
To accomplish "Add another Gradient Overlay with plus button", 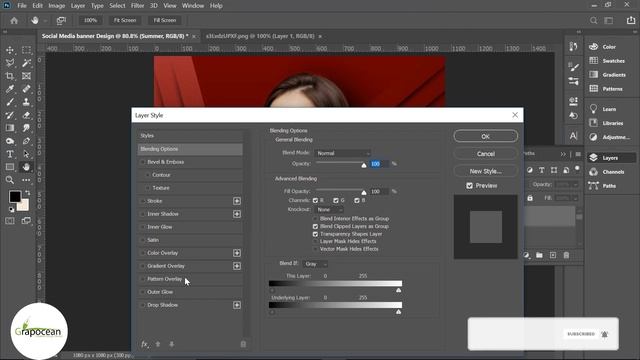I will [237, 266].
